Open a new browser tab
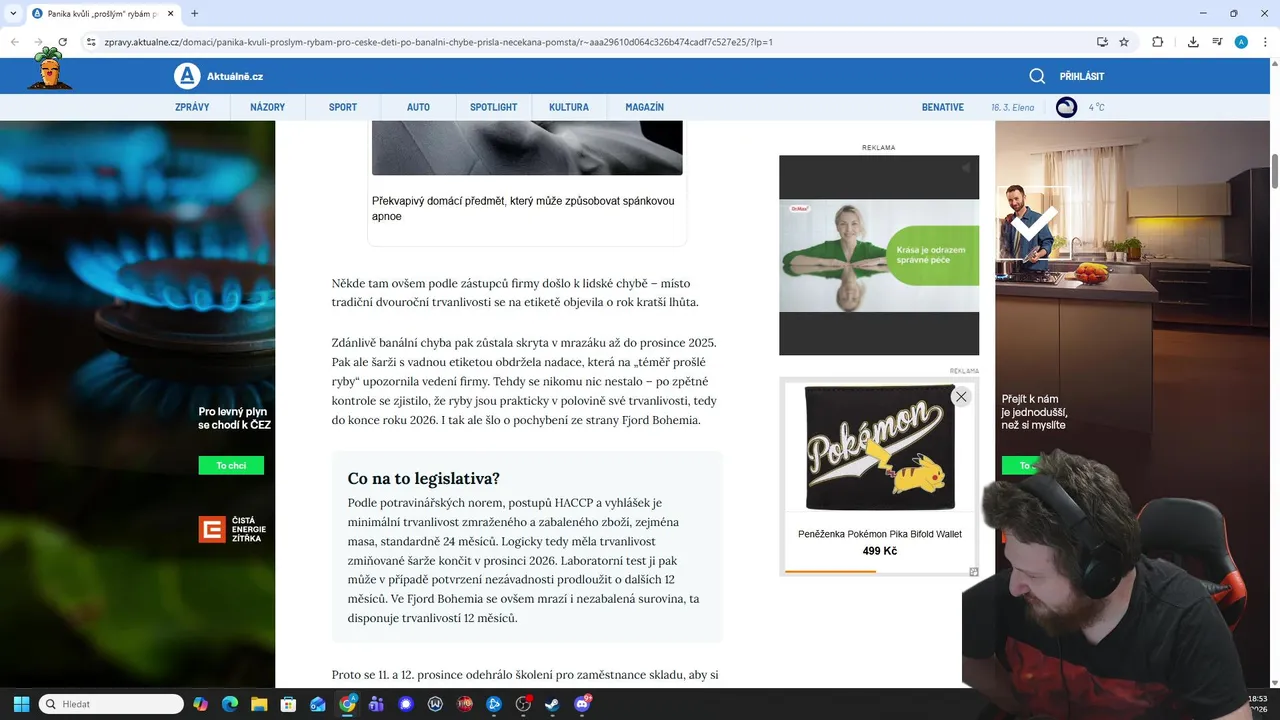Viewport: 1280px width, 720px height. [x=194, y=13]
